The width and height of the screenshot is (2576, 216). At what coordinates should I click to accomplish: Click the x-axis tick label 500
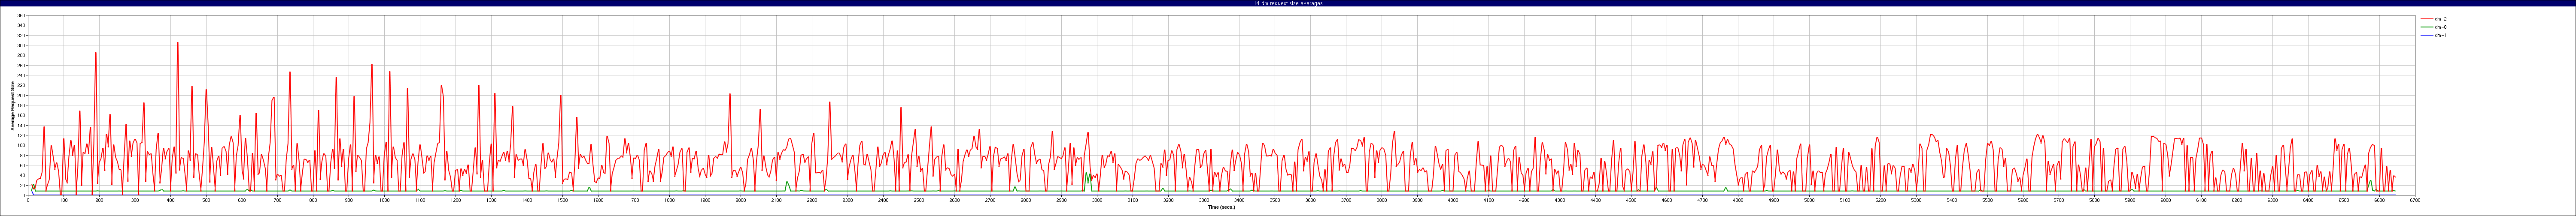206,201
